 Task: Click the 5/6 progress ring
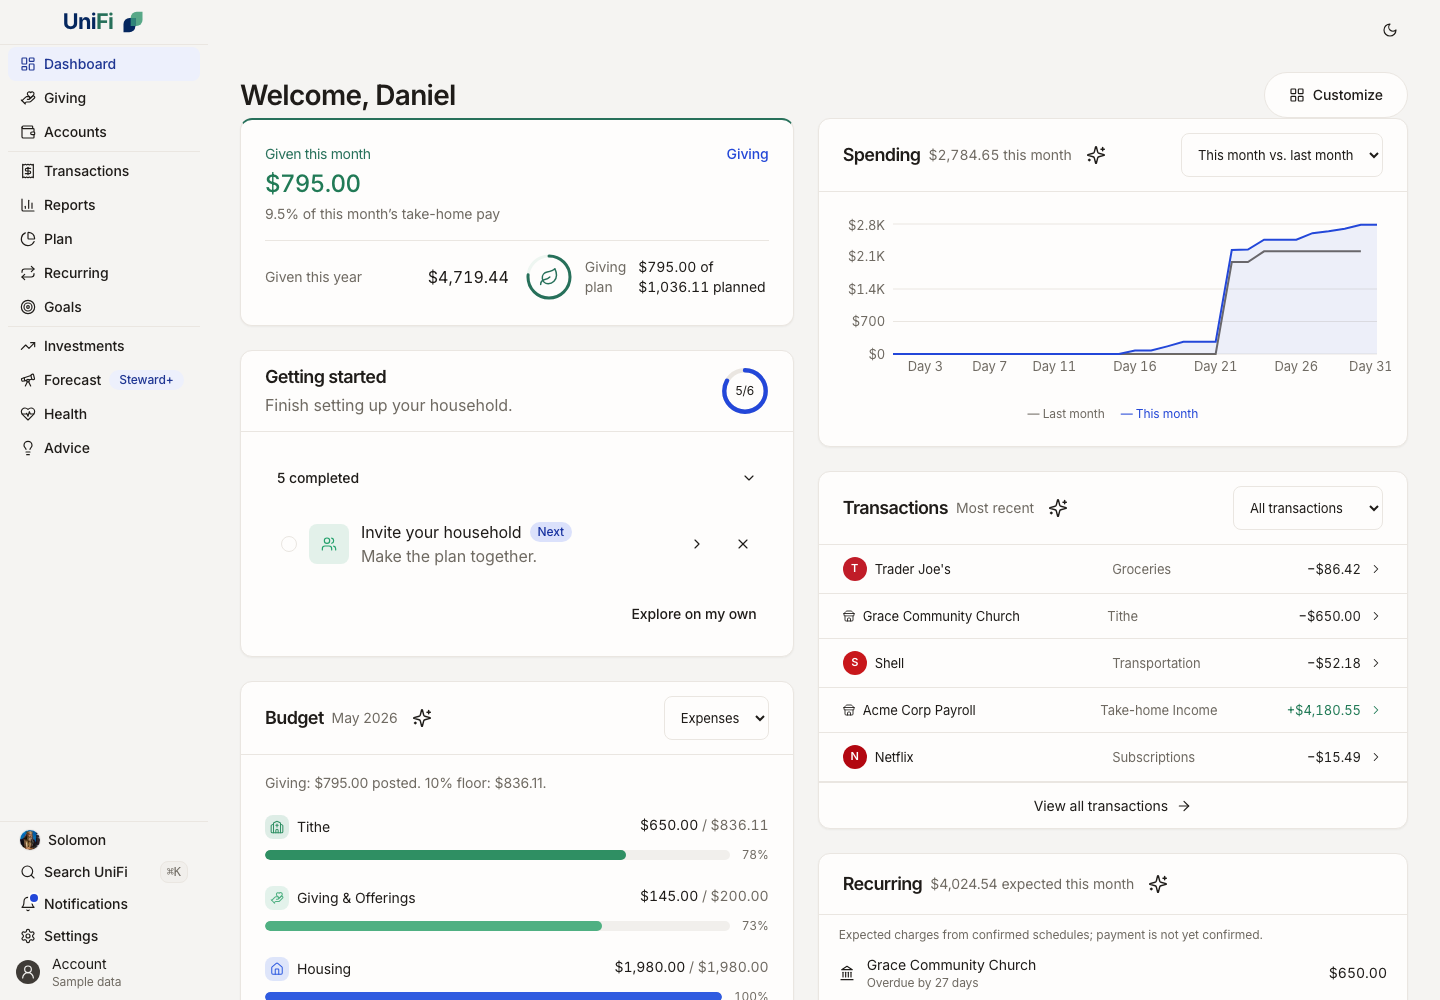click(x=745, y=391)
